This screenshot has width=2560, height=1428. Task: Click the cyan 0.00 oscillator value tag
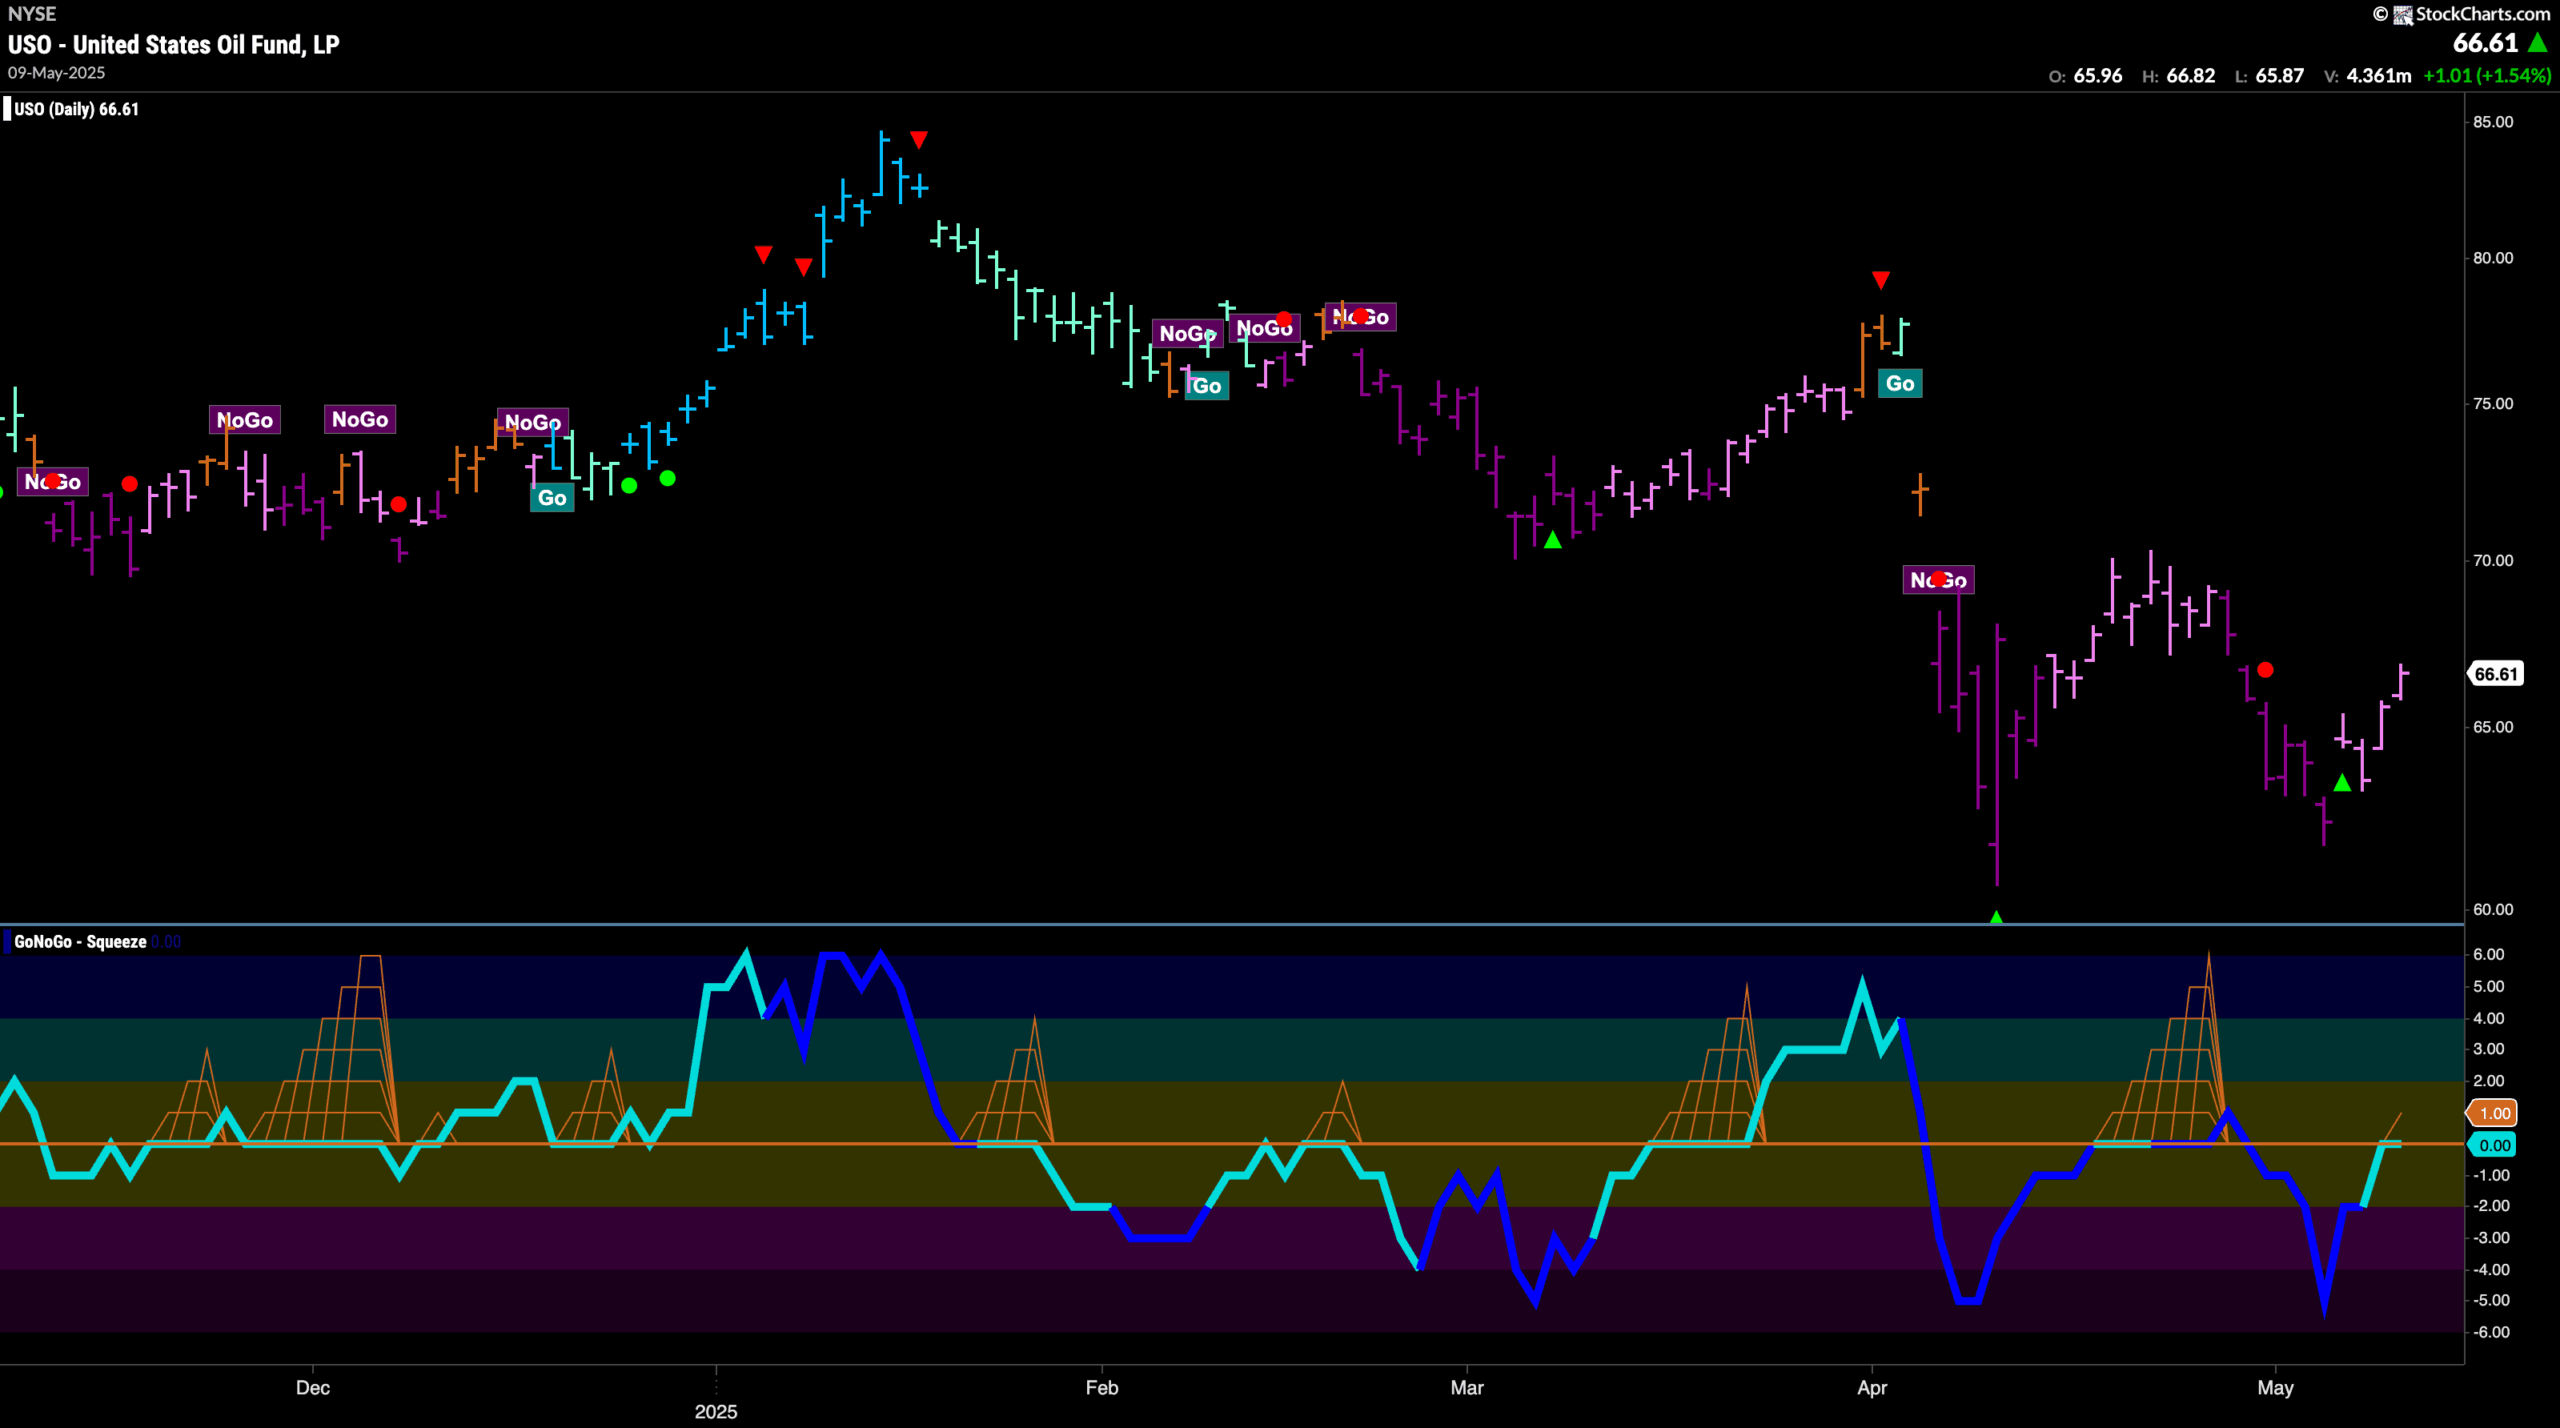click(x=2493, y=1145)
